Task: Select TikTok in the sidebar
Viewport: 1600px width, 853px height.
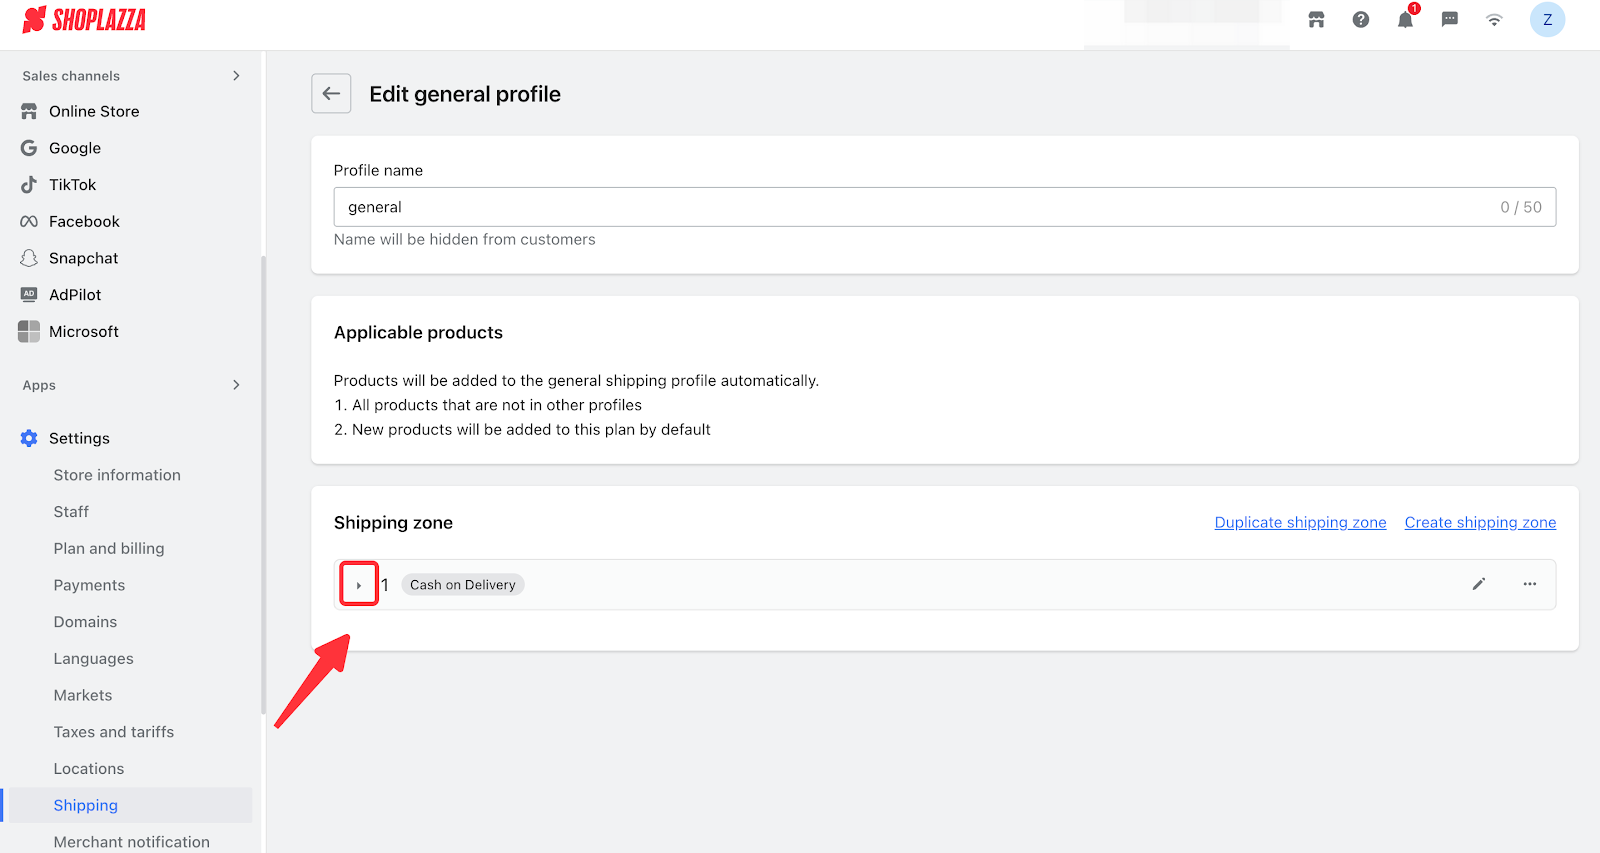Action: [72, 185]
